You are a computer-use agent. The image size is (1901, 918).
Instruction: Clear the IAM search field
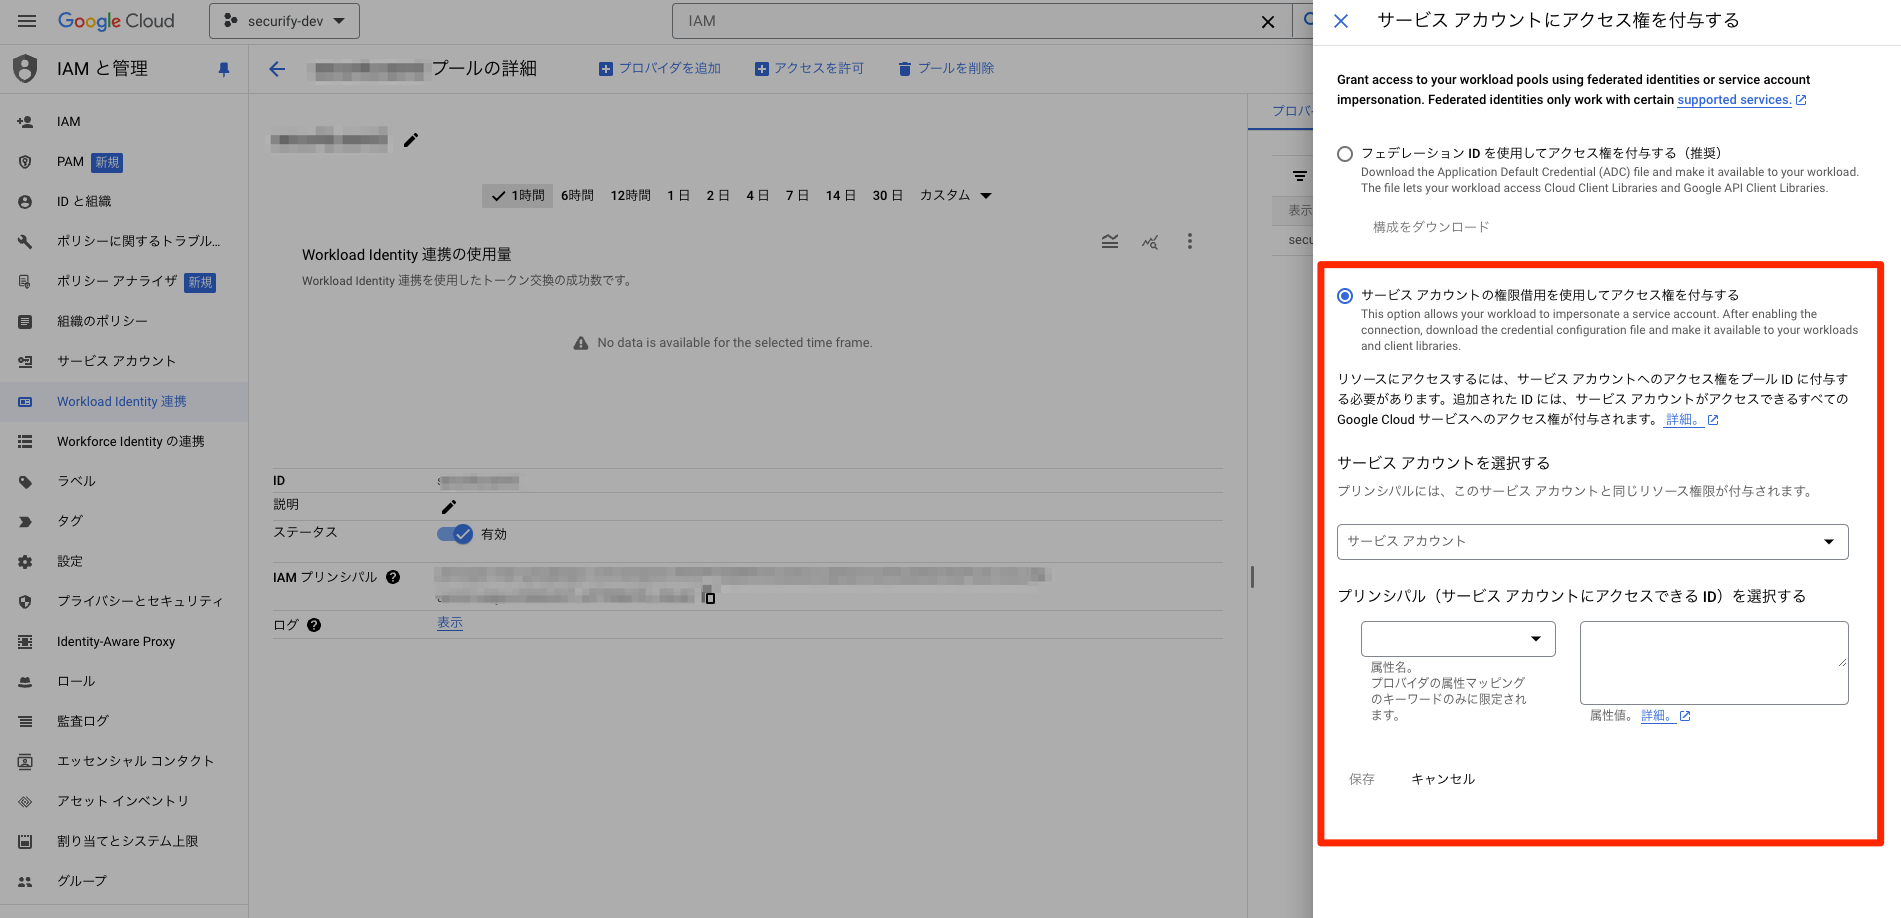[x=1268, y=21]
